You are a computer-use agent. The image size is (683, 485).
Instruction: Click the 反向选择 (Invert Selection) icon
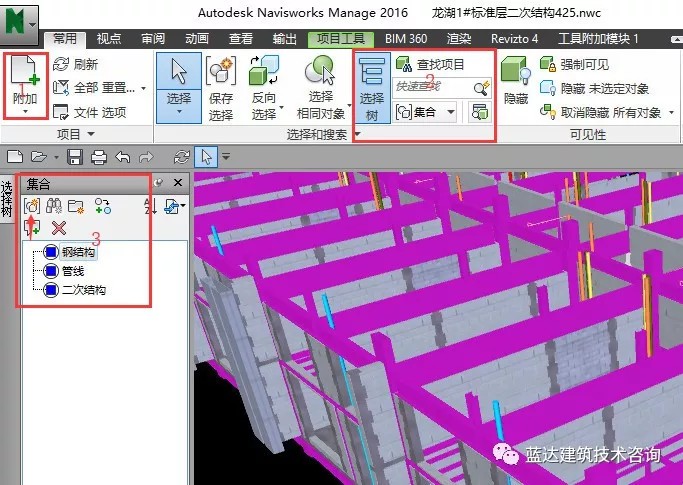[264, 74]
